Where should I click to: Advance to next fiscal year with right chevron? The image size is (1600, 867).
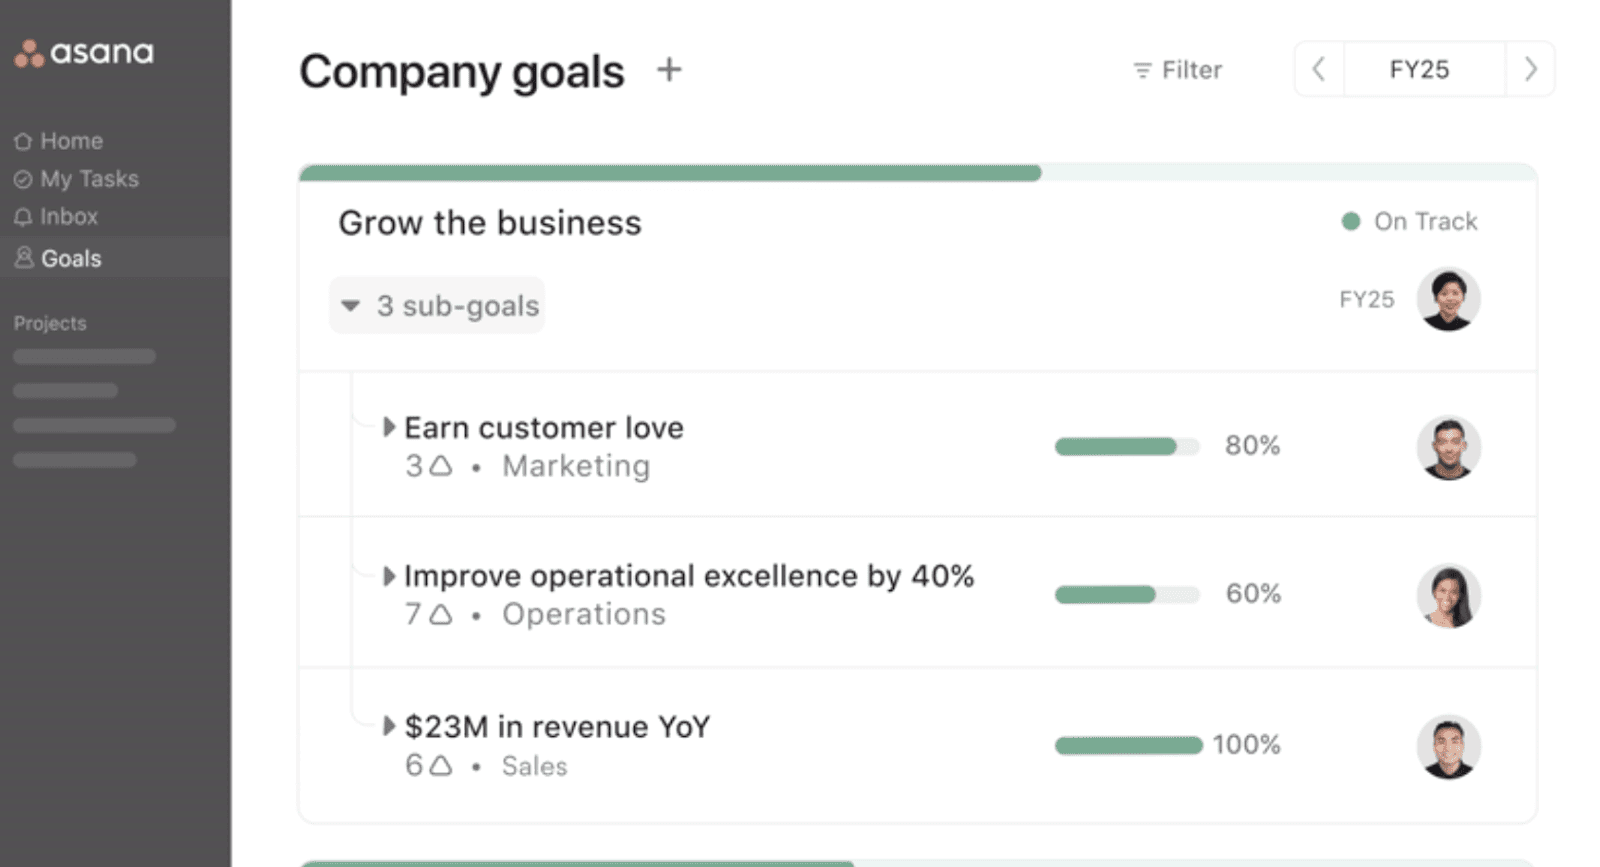point(1530,69)
